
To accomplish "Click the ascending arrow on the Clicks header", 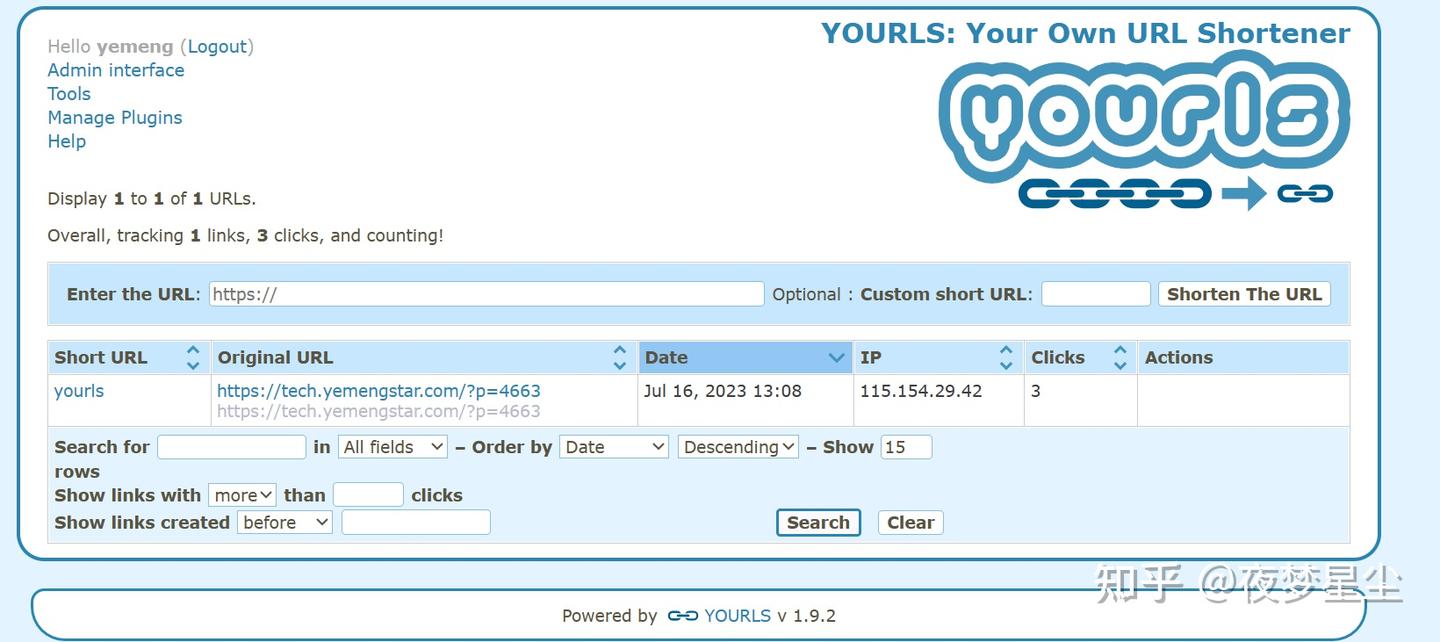I will pos(1120,350).
